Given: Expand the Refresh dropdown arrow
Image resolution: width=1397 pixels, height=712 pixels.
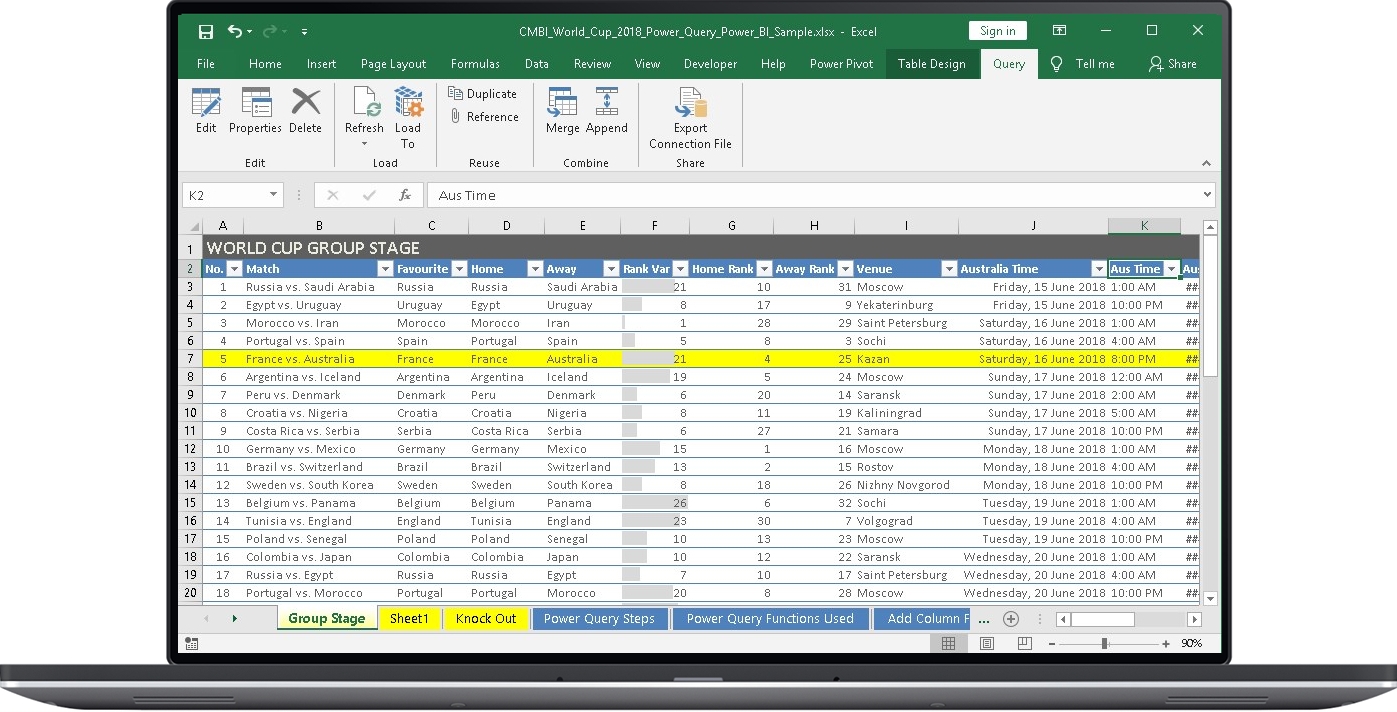Looking at the screenshot, I should (x=364, y=144).
